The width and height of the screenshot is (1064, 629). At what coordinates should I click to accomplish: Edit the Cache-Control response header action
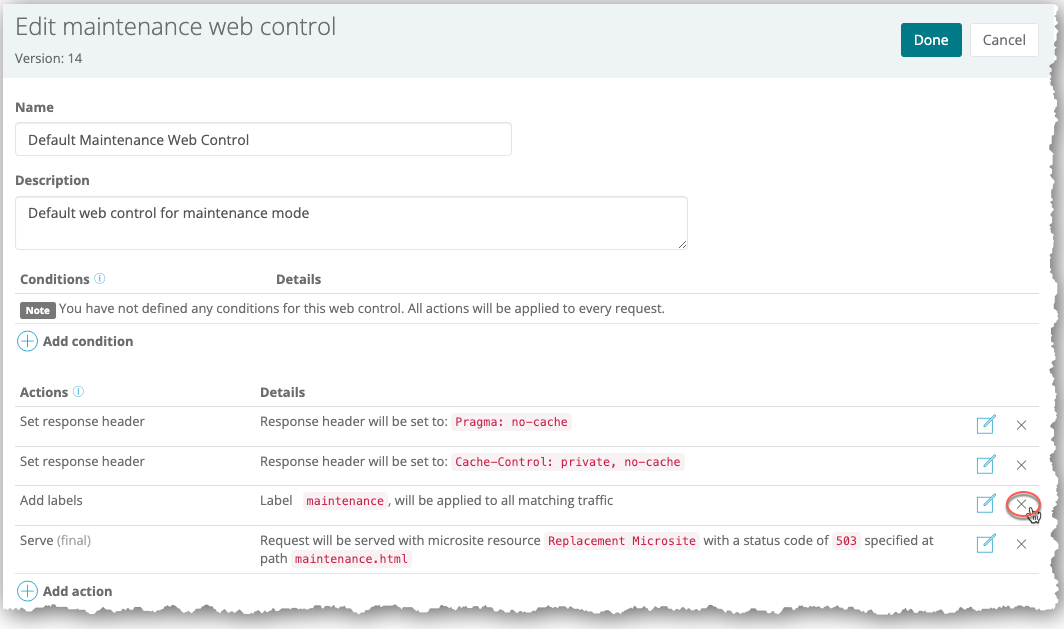point(986,464)
